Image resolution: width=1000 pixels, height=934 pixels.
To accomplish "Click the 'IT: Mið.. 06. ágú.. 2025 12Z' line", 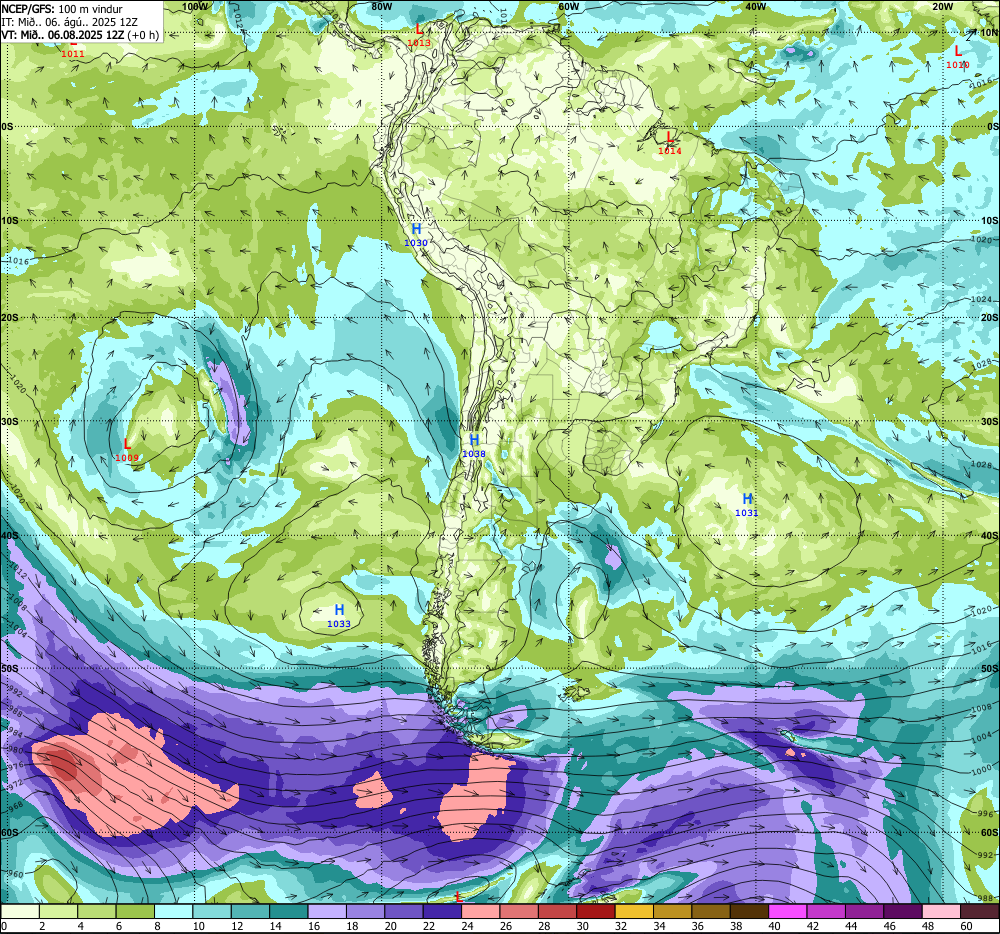I will click(70, 22).
